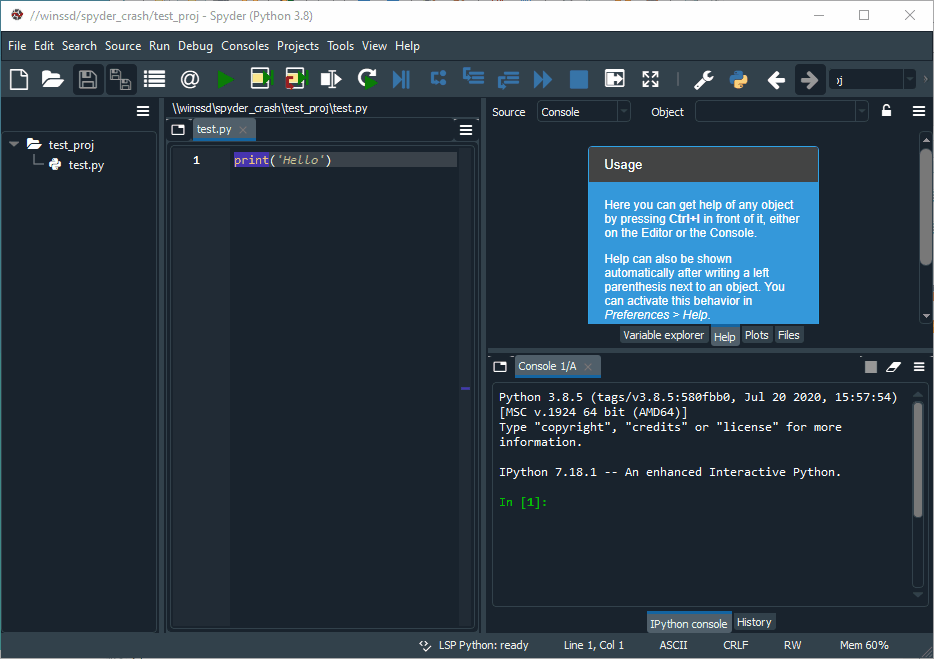
Task: Click the step into function debug icon
Action: 474,76
